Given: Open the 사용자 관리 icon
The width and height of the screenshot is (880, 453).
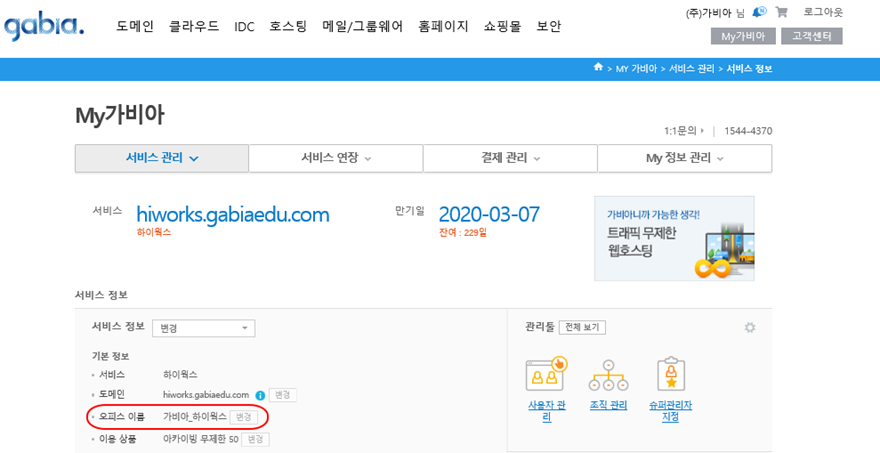Looking at the screenshot, I should coord(547,374).
